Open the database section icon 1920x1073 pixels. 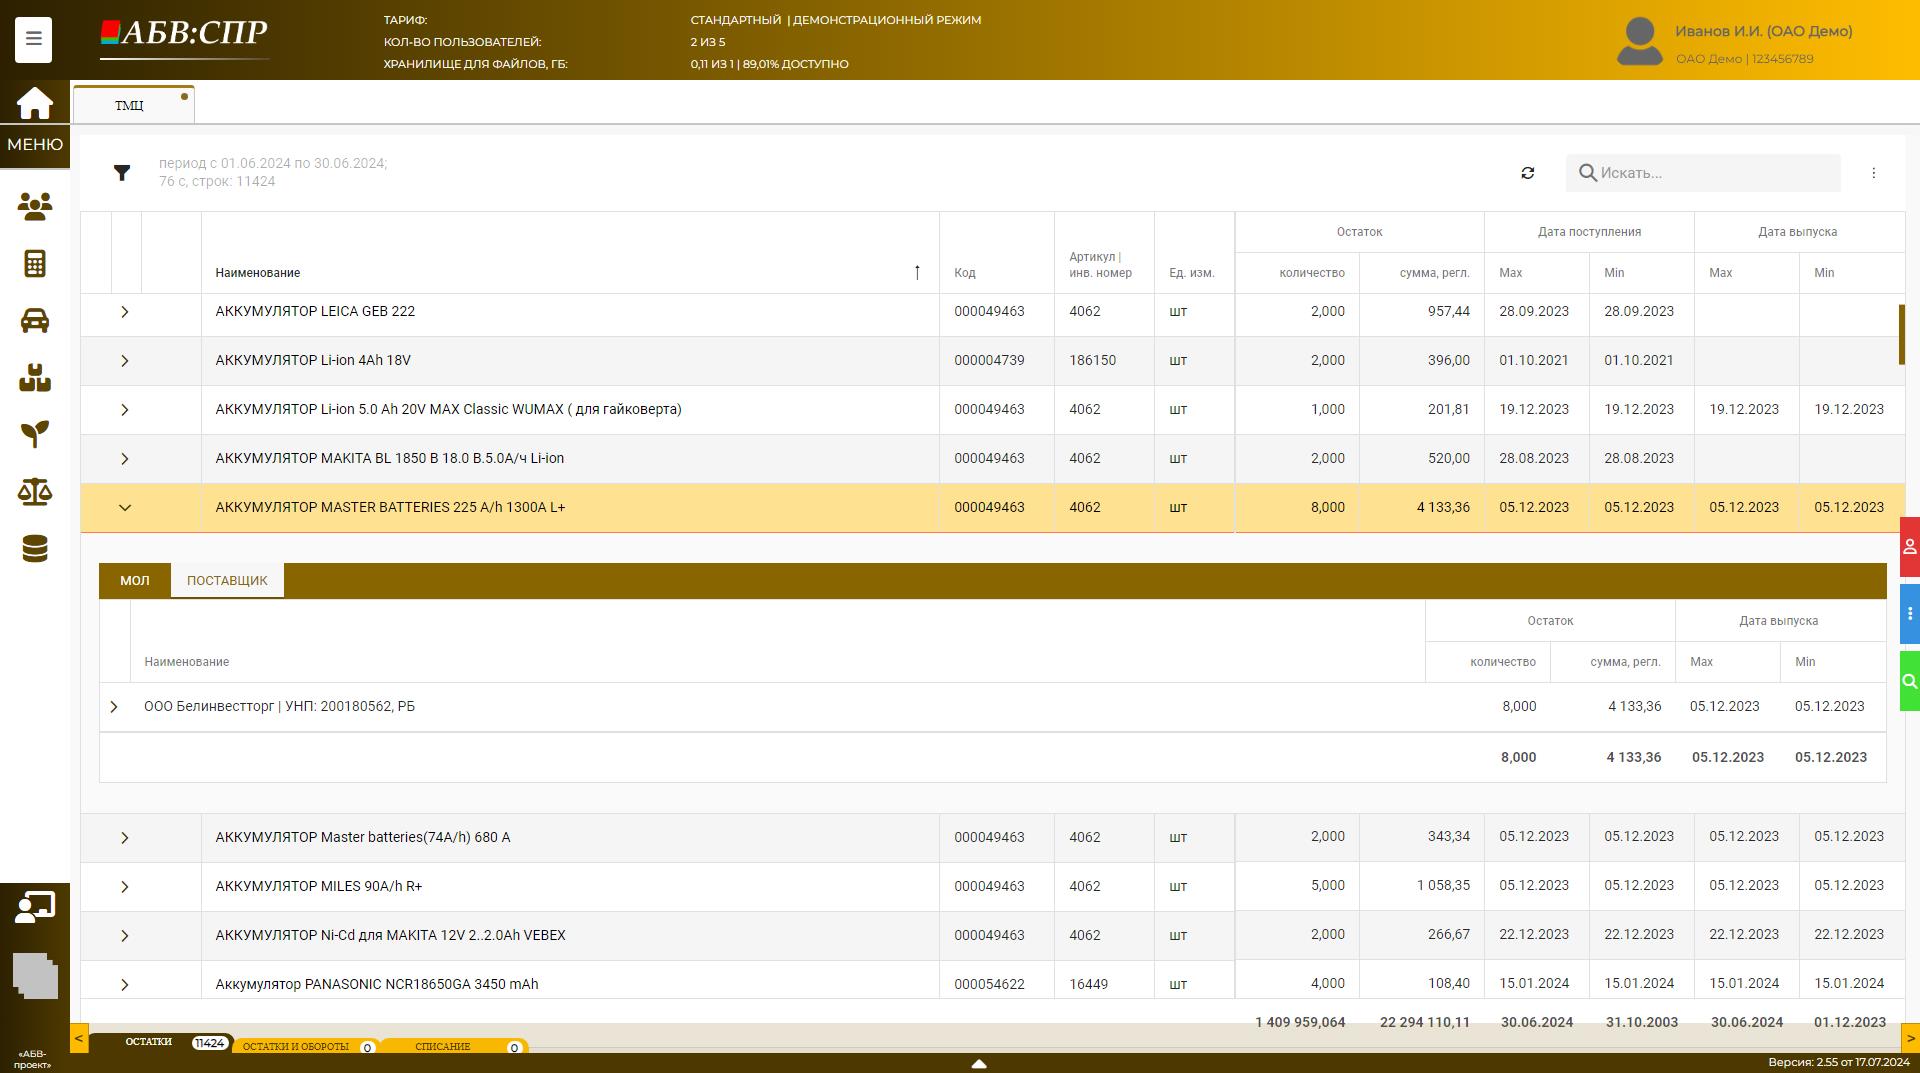coord(35,549)
